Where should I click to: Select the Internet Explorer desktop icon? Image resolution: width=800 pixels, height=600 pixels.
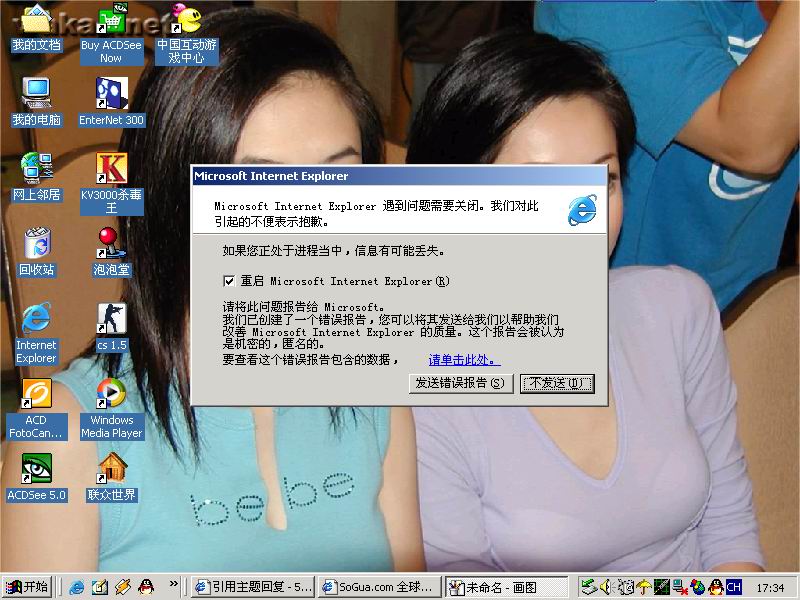36,334
